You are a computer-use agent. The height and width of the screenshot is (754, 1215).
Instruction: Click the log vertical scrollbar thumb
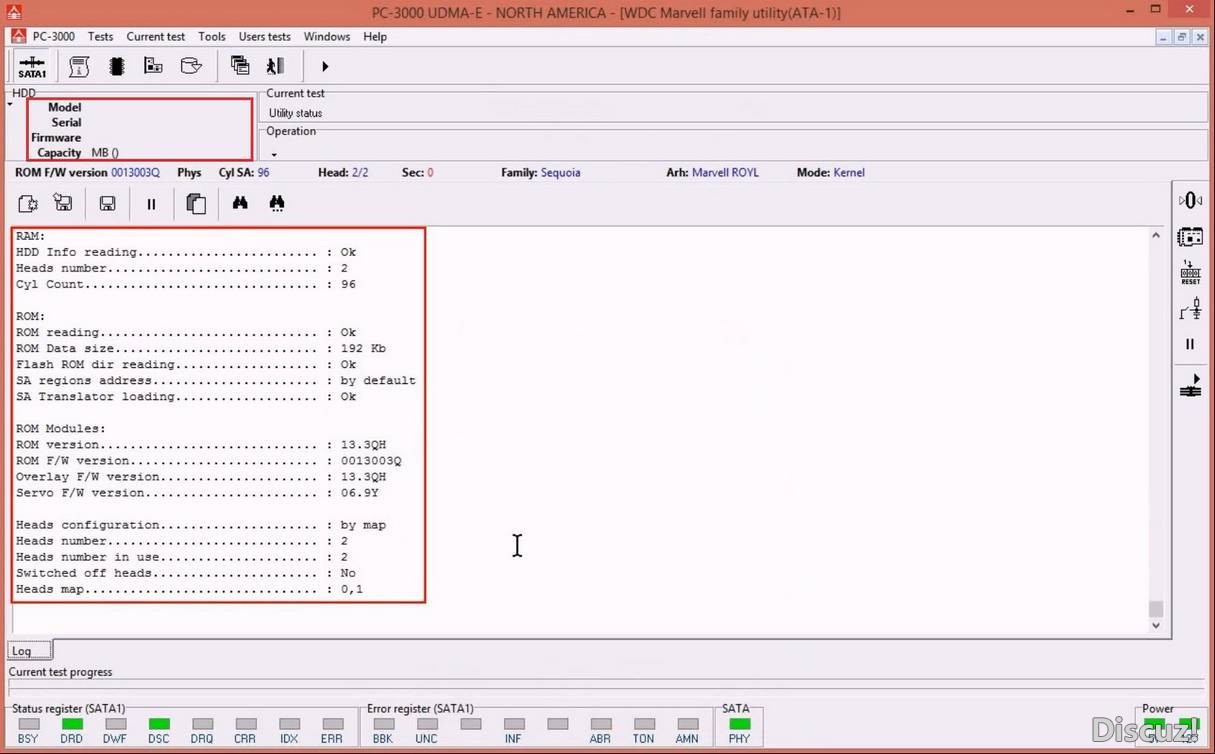click(1156, 609)
